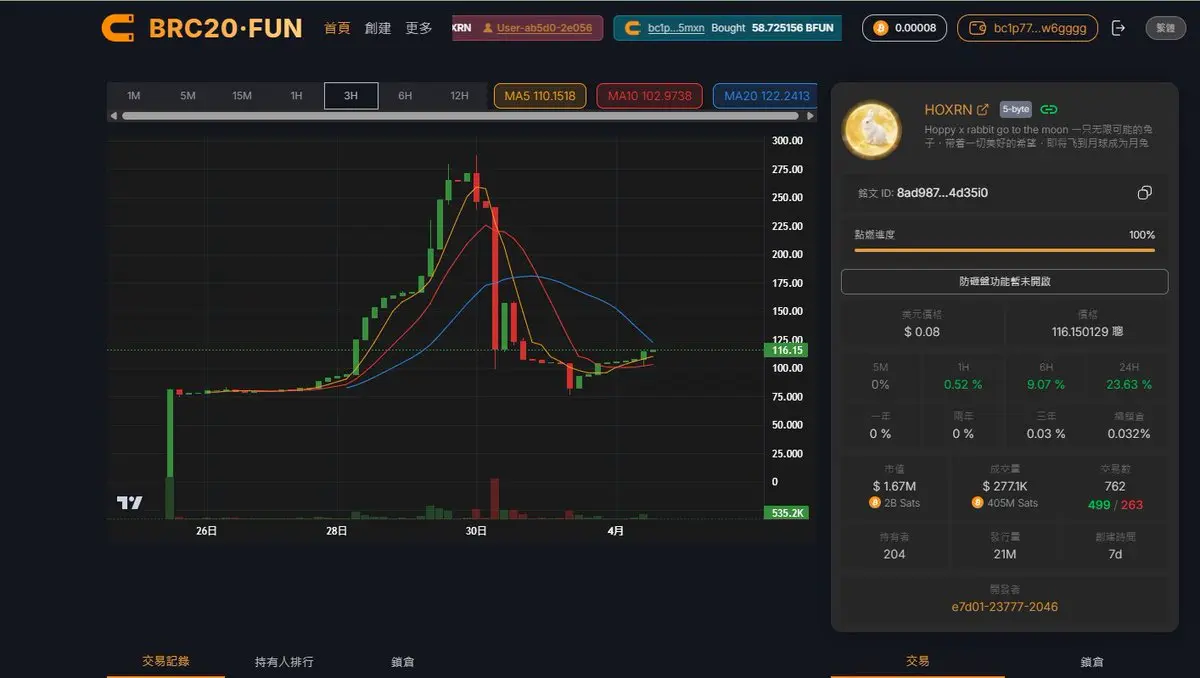Switch to the 交易記錄 tab
The image size is (1200, 678).
coord(166,661)
